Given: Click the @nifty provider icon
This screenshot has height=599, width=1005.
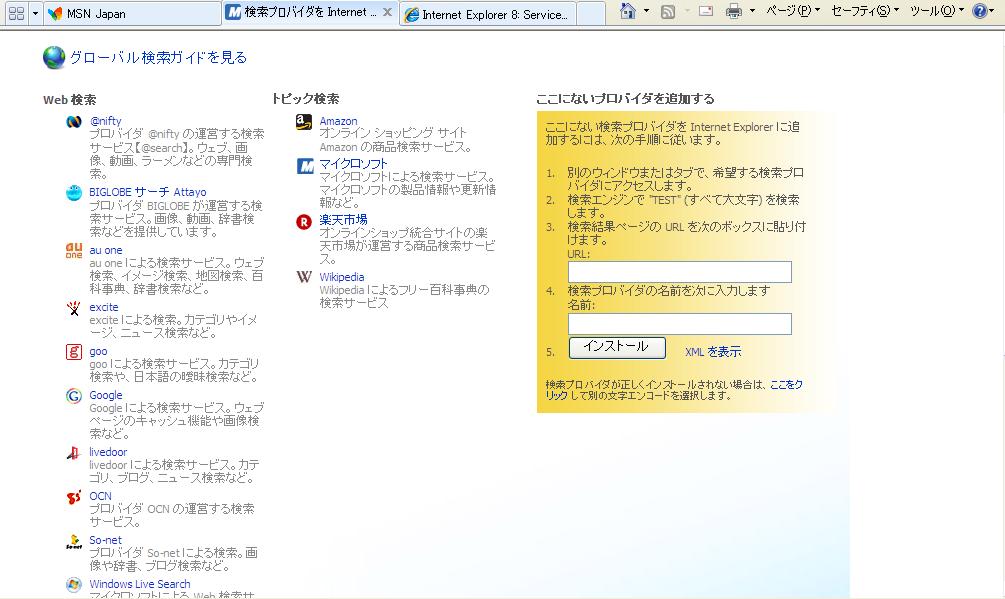Looking at the screenshot, I should (x=74, y=122).
